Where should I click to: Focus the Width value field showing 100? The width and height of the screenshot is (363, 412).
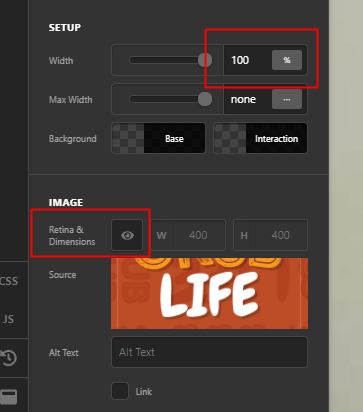click(x=247, y=60)
